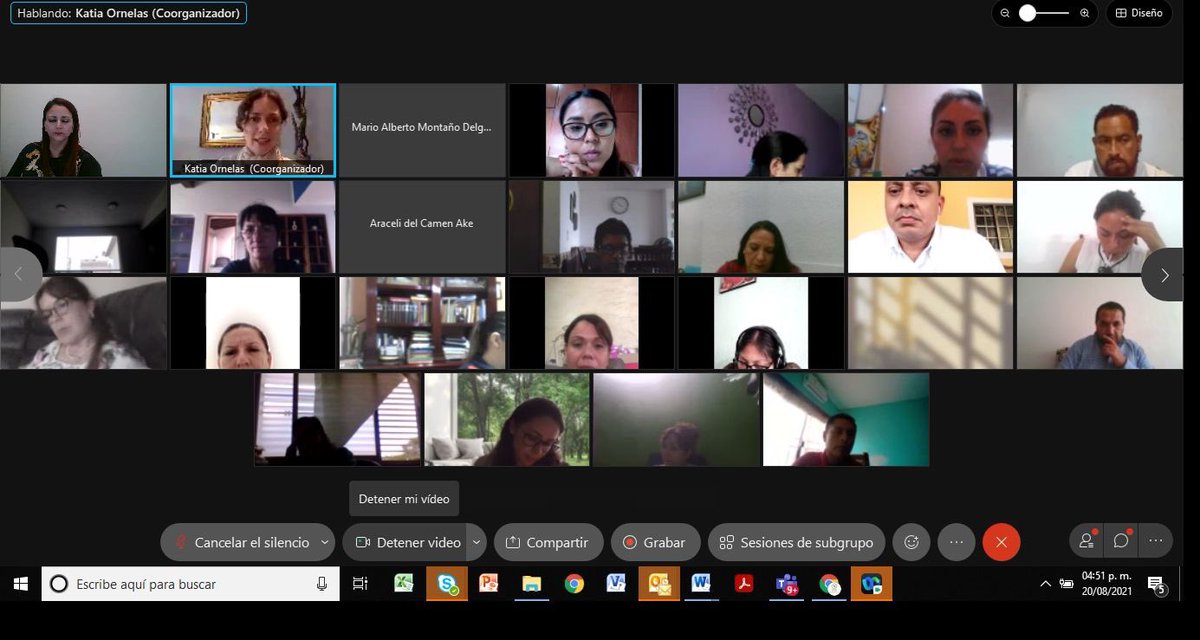Open audio options arrow beside Cancelar el silencio
The image size is (1200, 640).
[x=325, y=542]
